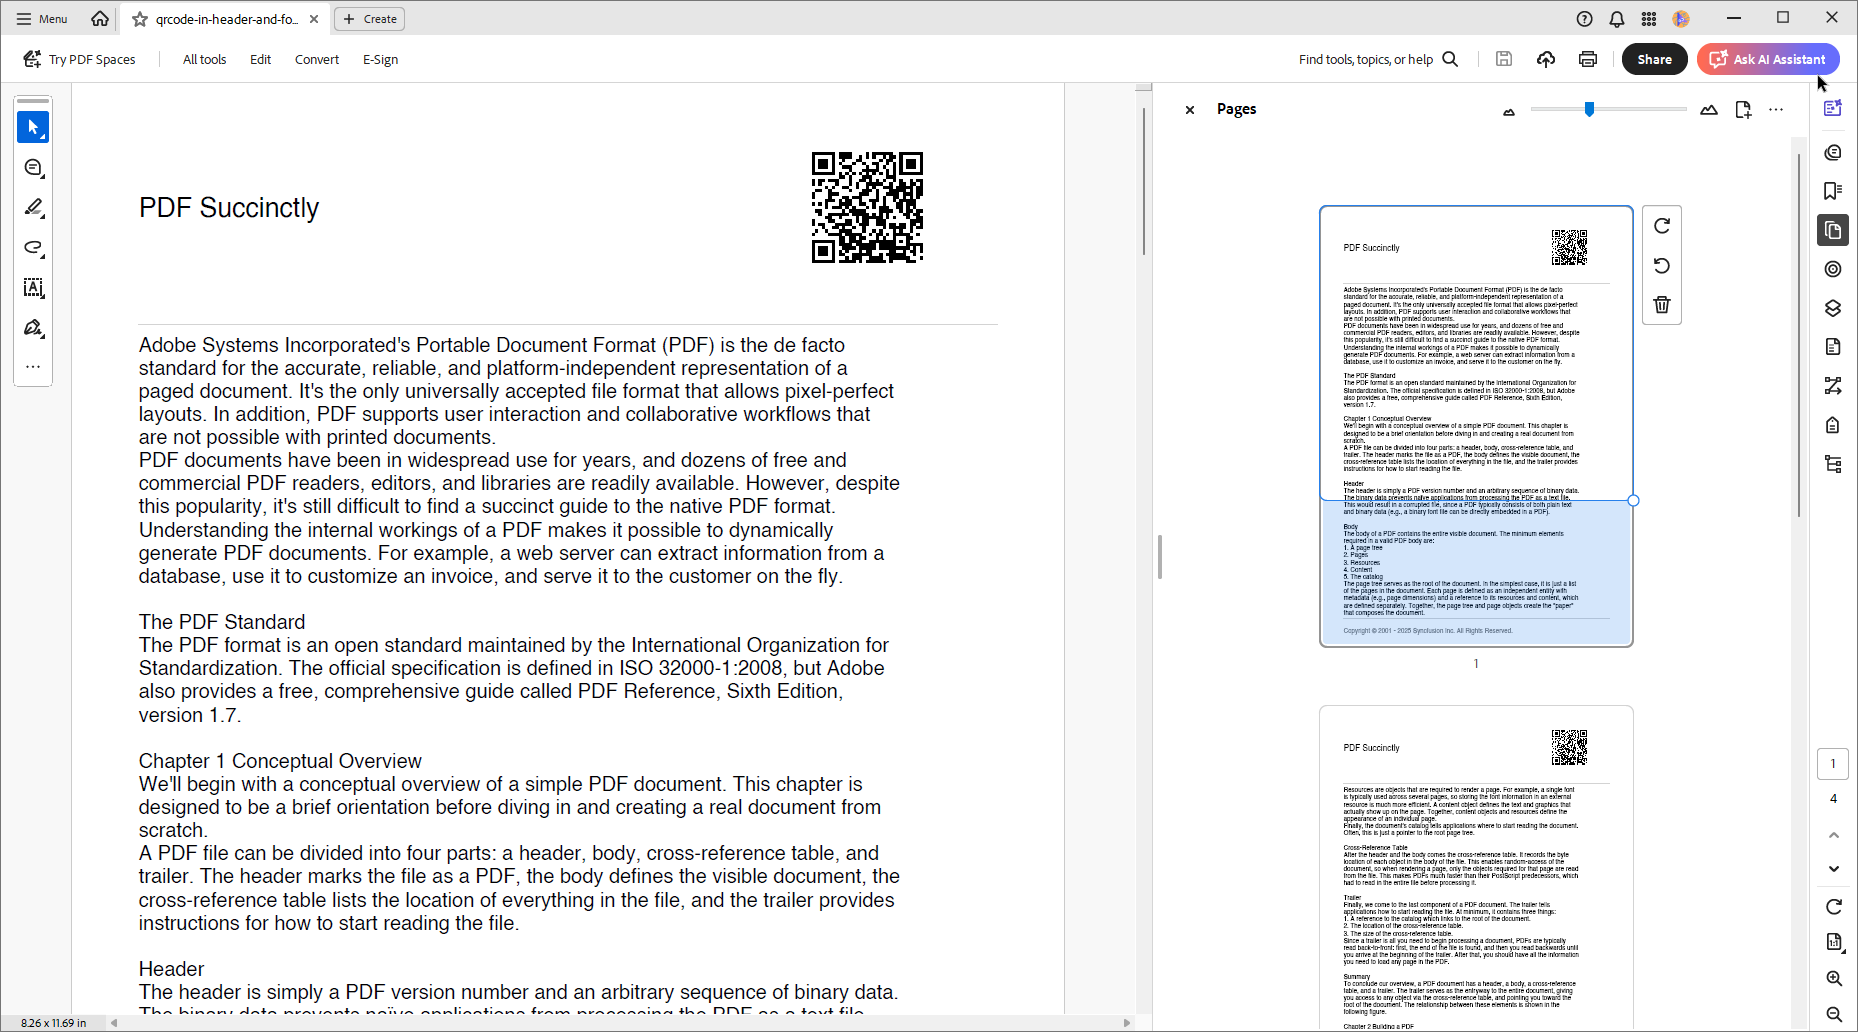Rotate page 1 clockwise

point(1661,226)
